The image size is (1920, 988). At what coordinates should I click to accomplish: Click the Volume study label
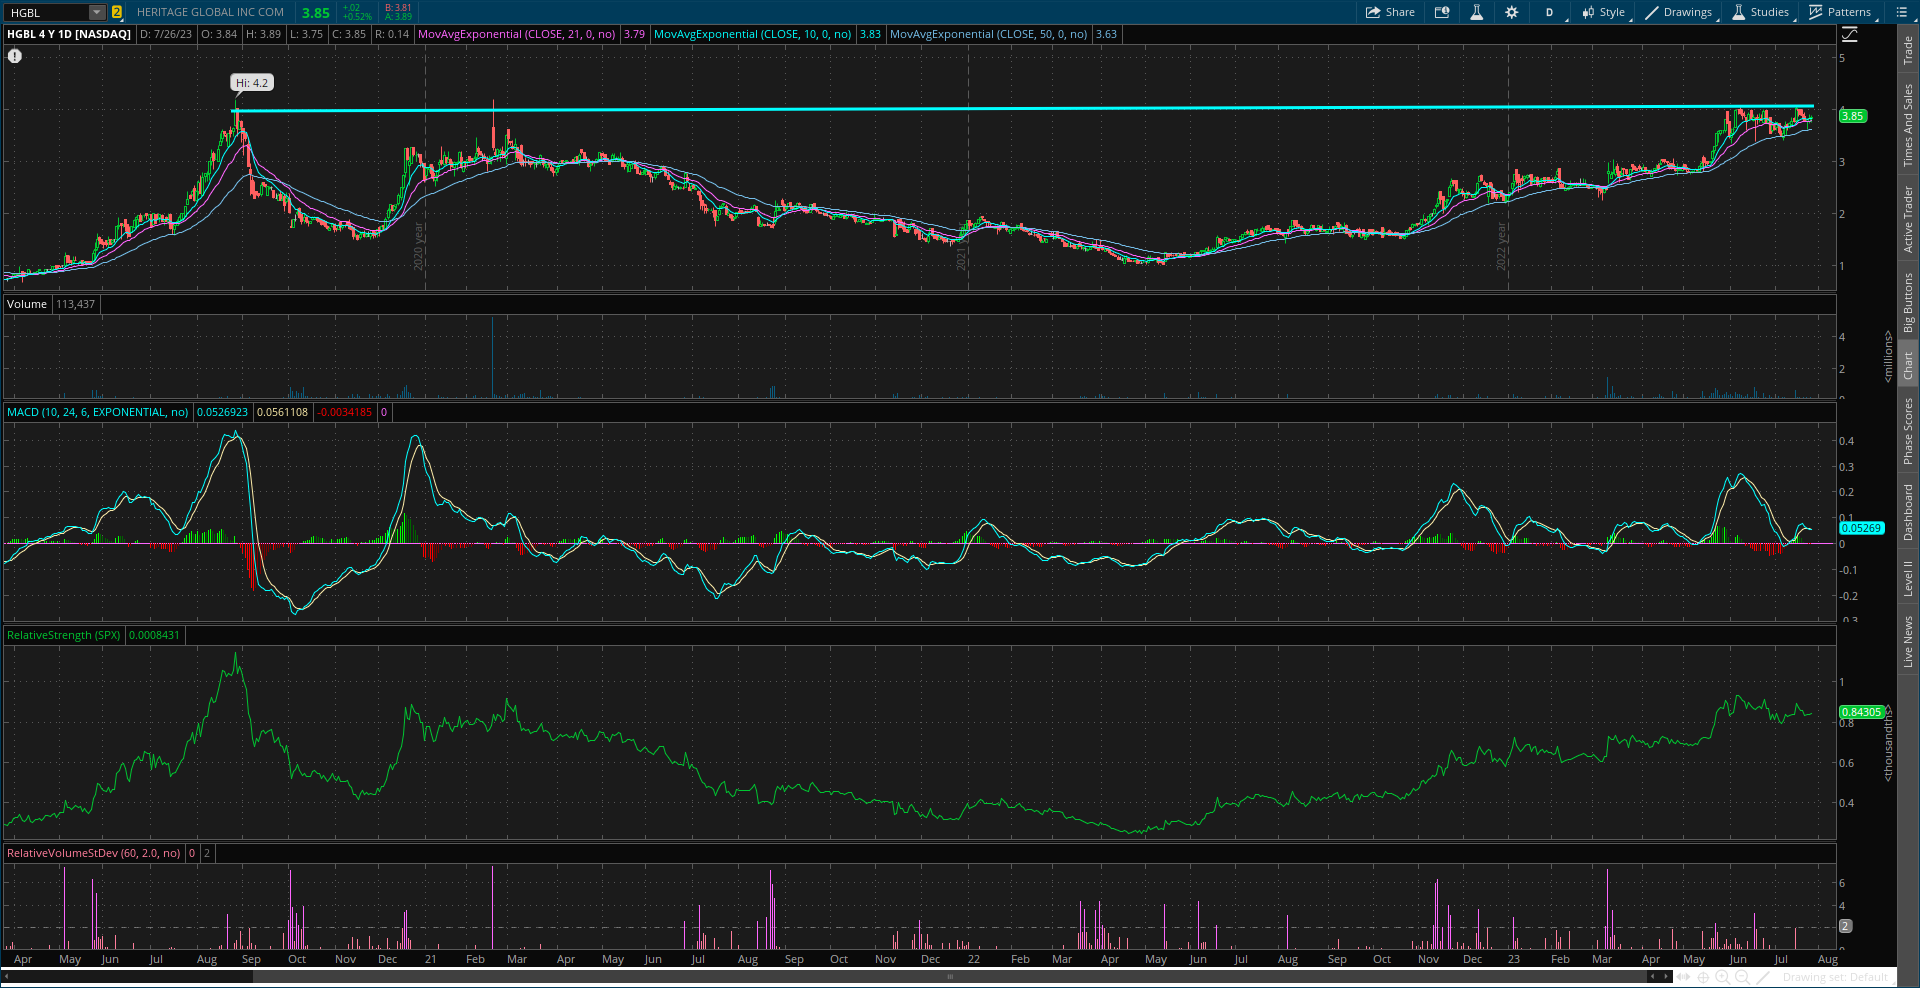click(x=27, y=304)
